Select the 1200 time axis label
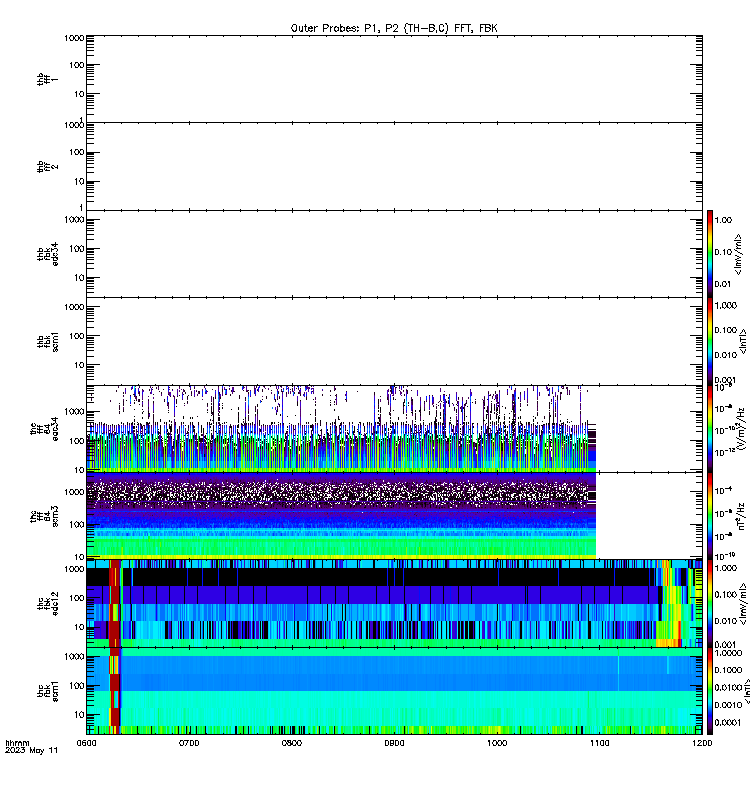This screenshot has height=800, width=750. [x=702, y=743]
